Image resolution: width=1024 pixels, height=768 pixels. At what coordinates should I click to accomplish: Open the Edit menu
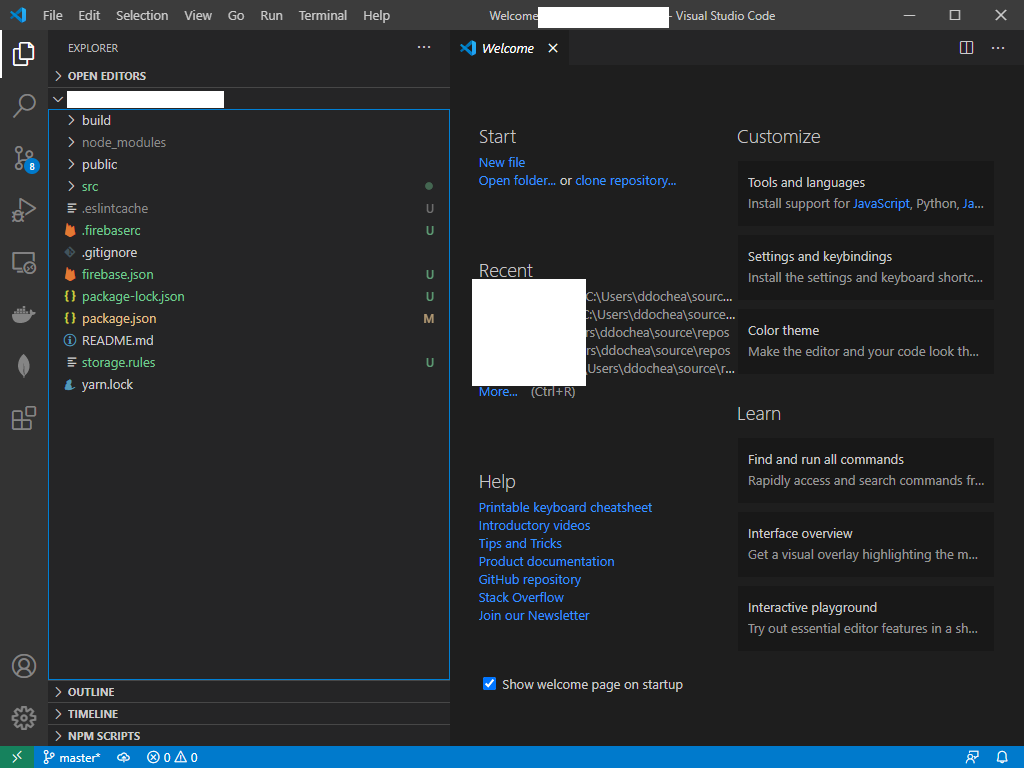tap(89, 15)
